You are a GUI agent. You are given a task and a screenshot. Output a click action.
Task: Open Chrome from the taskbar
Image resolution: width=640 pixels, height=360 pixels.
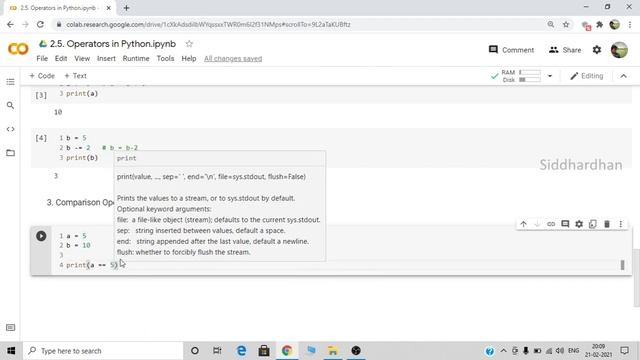tap(287, 351)
